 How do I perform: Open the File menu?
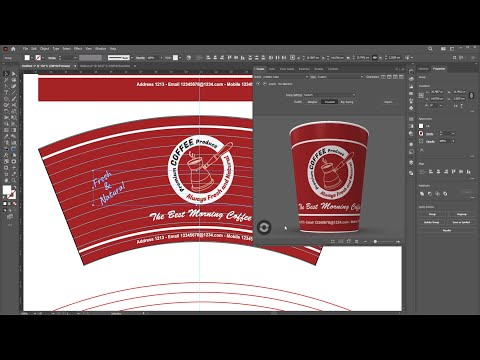click(25, 49)
